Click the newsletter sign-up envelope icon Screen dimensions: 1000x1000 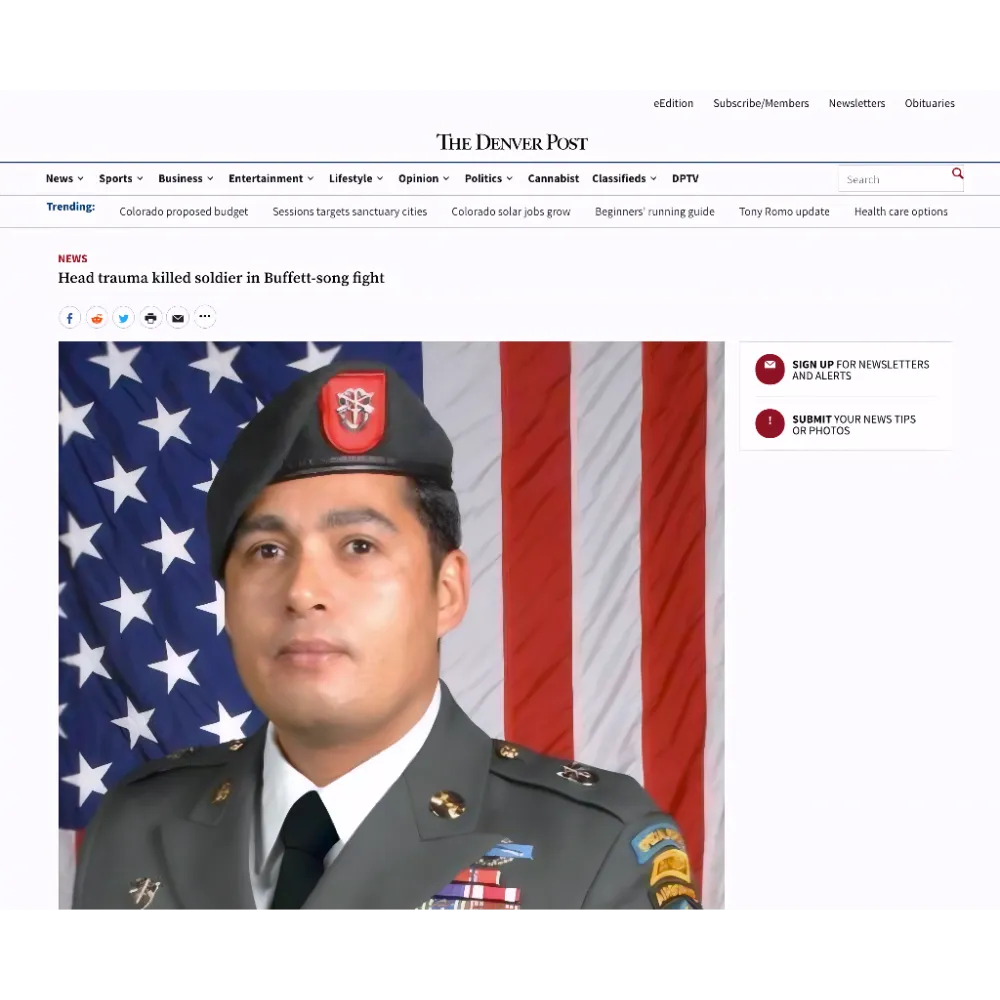click(x=769, y=369)
